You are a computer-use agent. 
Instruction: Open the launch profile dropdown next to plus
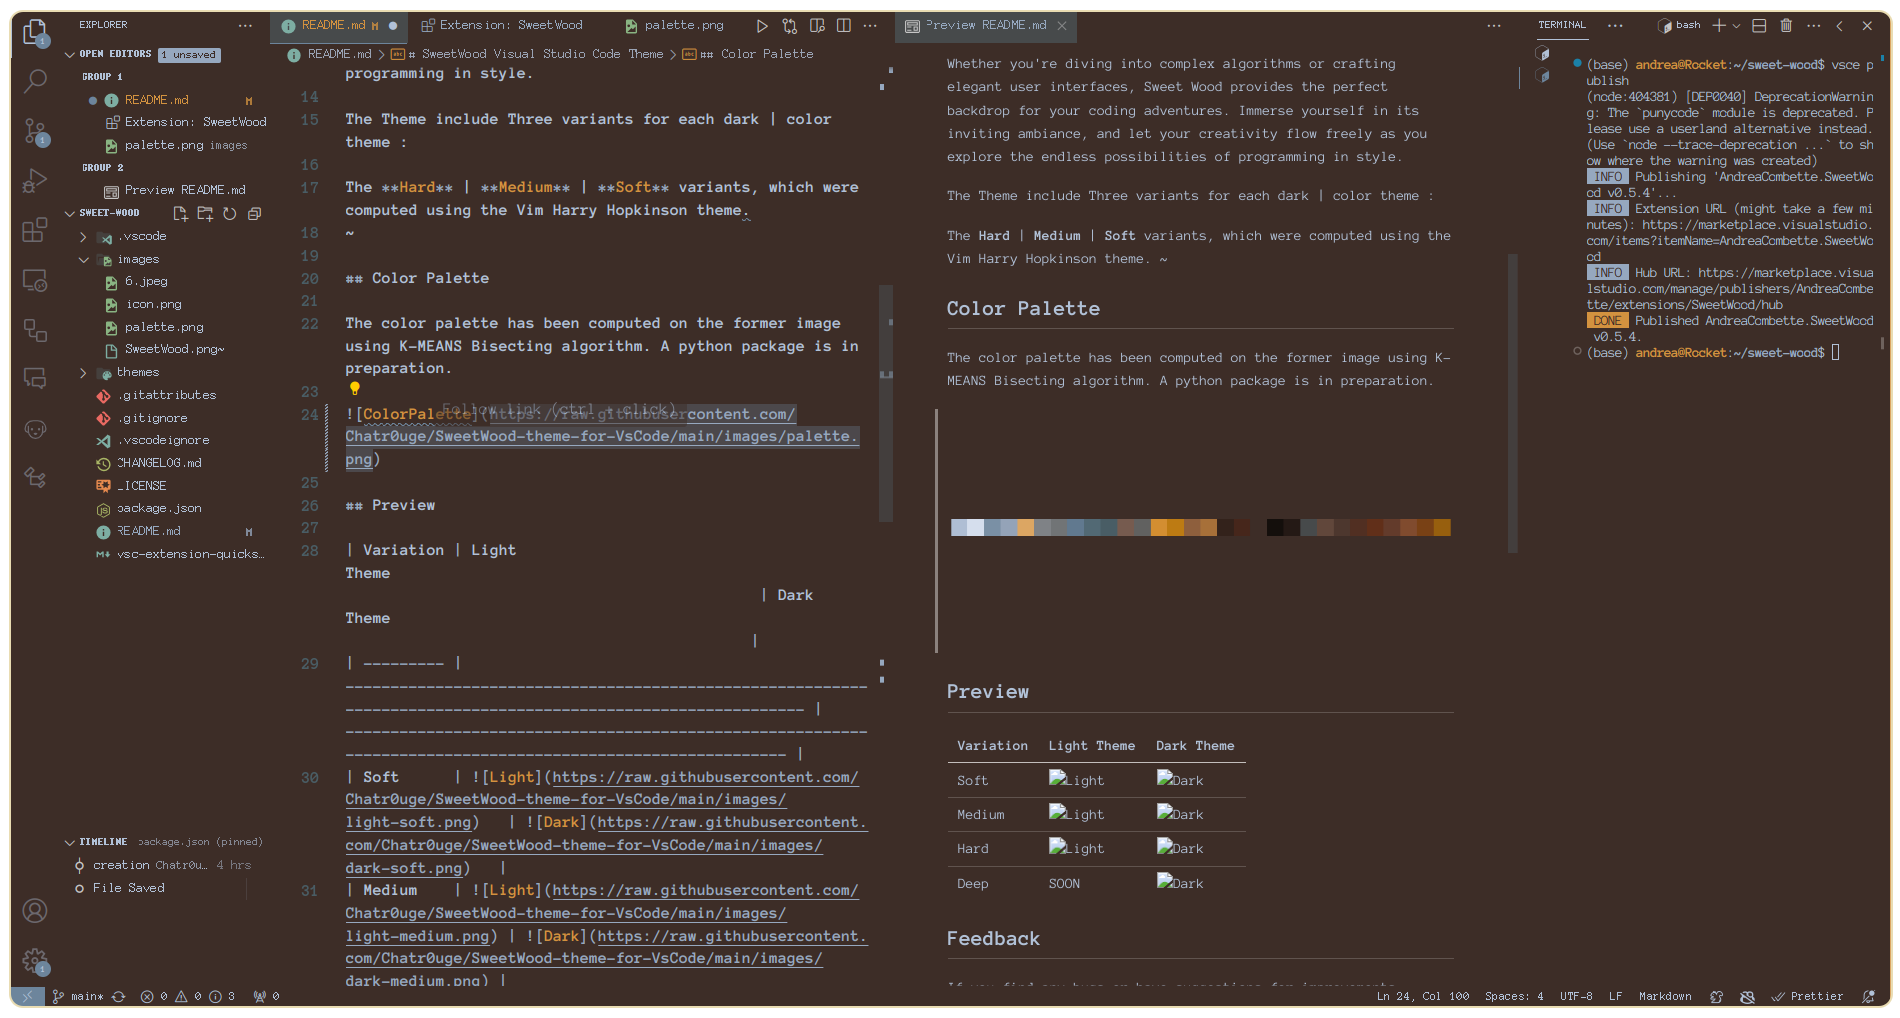coord(1736,26)
